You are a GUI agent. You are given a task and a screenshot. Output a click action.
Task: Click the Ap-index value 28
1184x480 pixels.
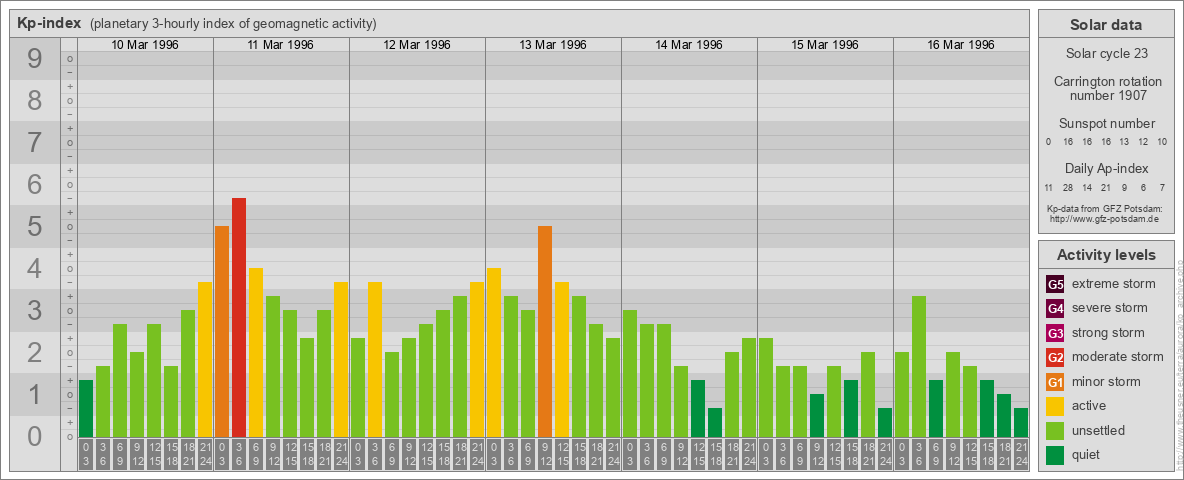tap(1068, 187)
